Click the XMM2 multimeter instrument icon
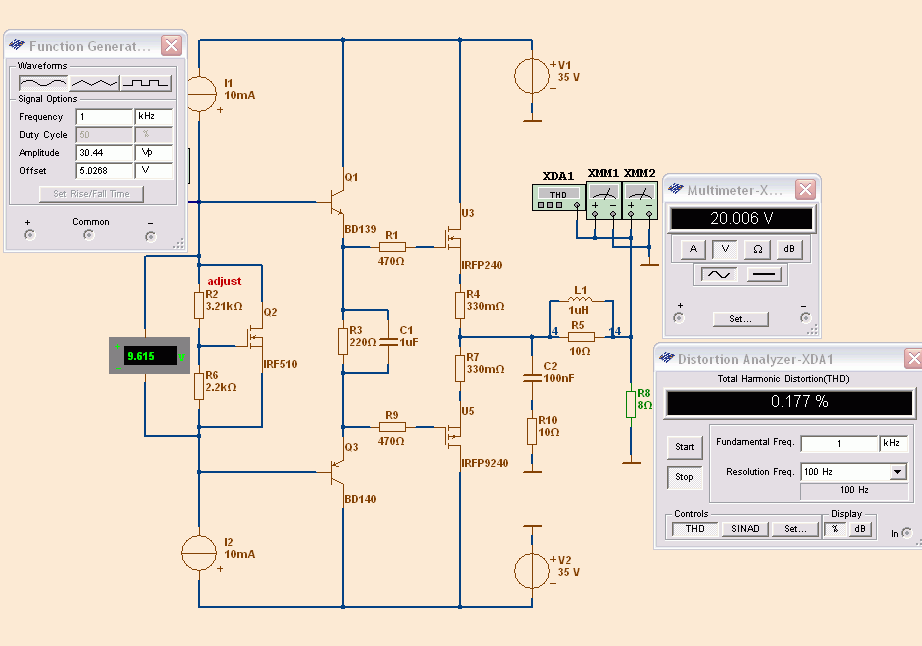 click(640, 200)
